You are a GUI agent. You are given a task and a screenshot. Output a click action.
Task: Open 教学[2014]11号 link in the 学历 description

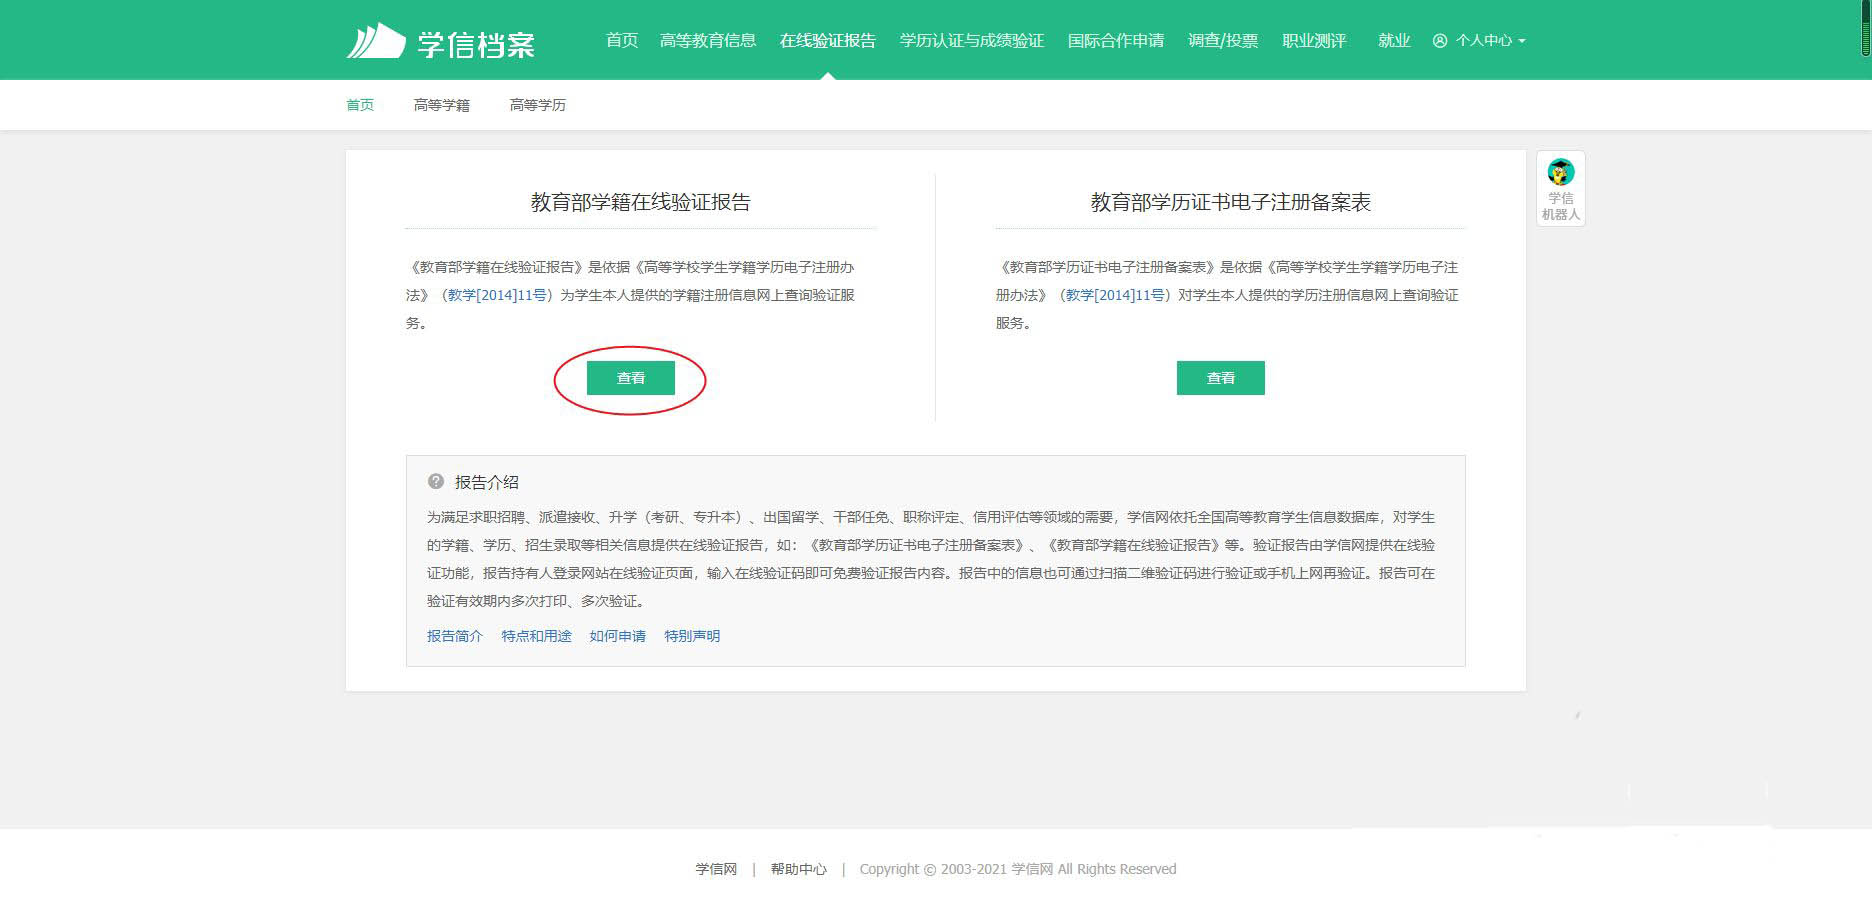pyautogui.click(x=1115, y=295)
